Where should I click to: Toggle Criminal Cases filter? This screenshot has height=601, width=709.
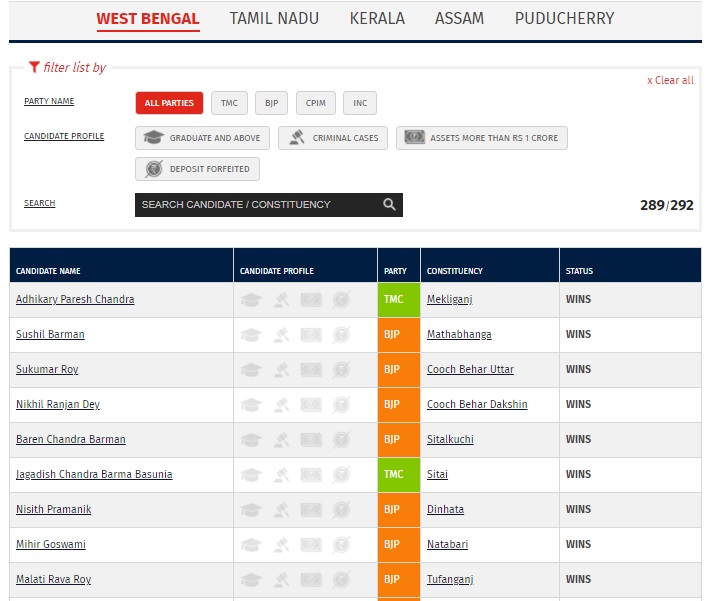point(333,138)
